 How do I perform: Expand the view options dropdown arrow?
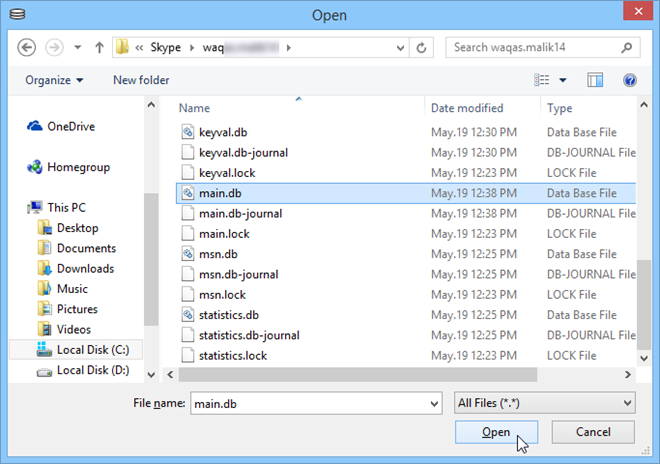point(563,80)
